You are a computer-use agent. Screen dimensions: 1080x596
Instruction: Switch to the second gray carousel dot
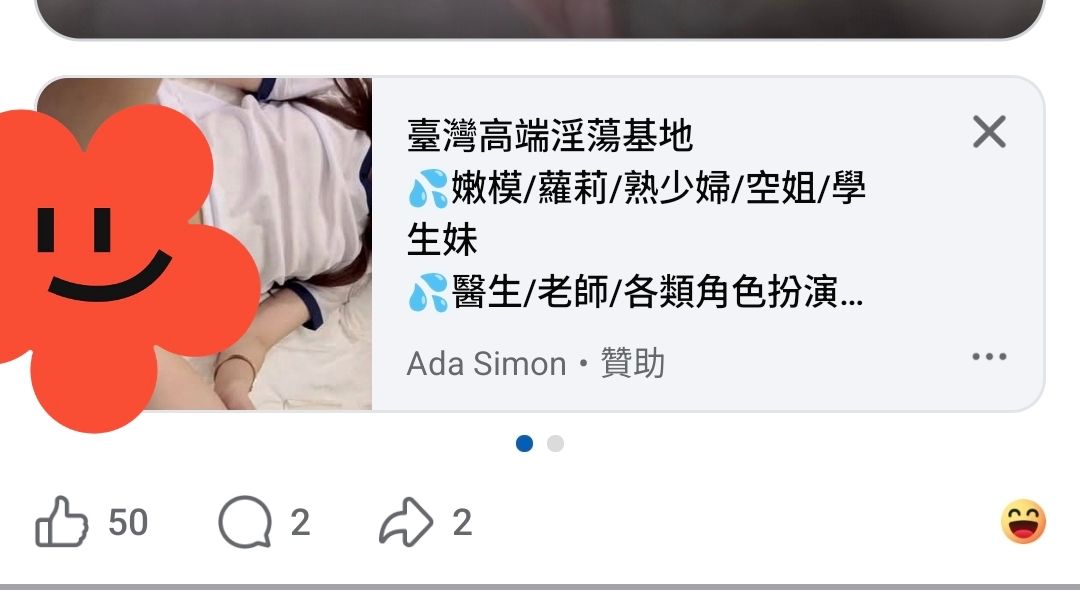tap(555, 444)
